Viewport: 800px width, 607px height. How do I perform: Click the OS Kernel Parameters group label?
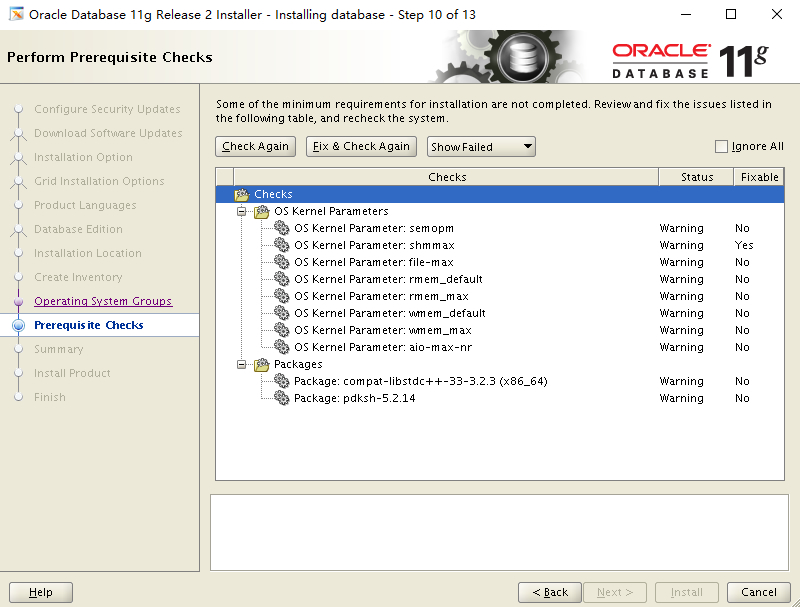[331, 211]
